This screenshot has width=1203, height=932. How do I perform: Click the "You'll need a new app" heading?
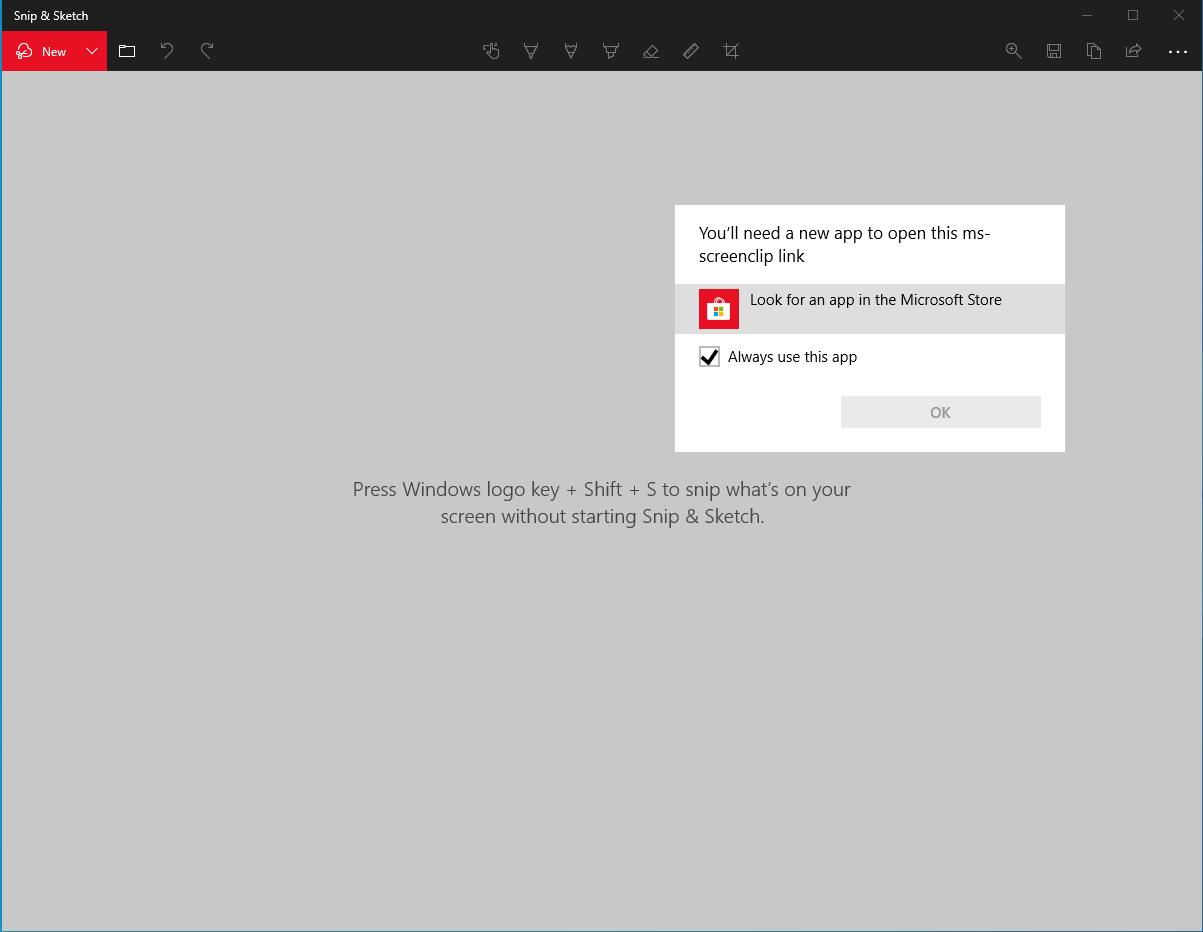[x=845, y=245]
